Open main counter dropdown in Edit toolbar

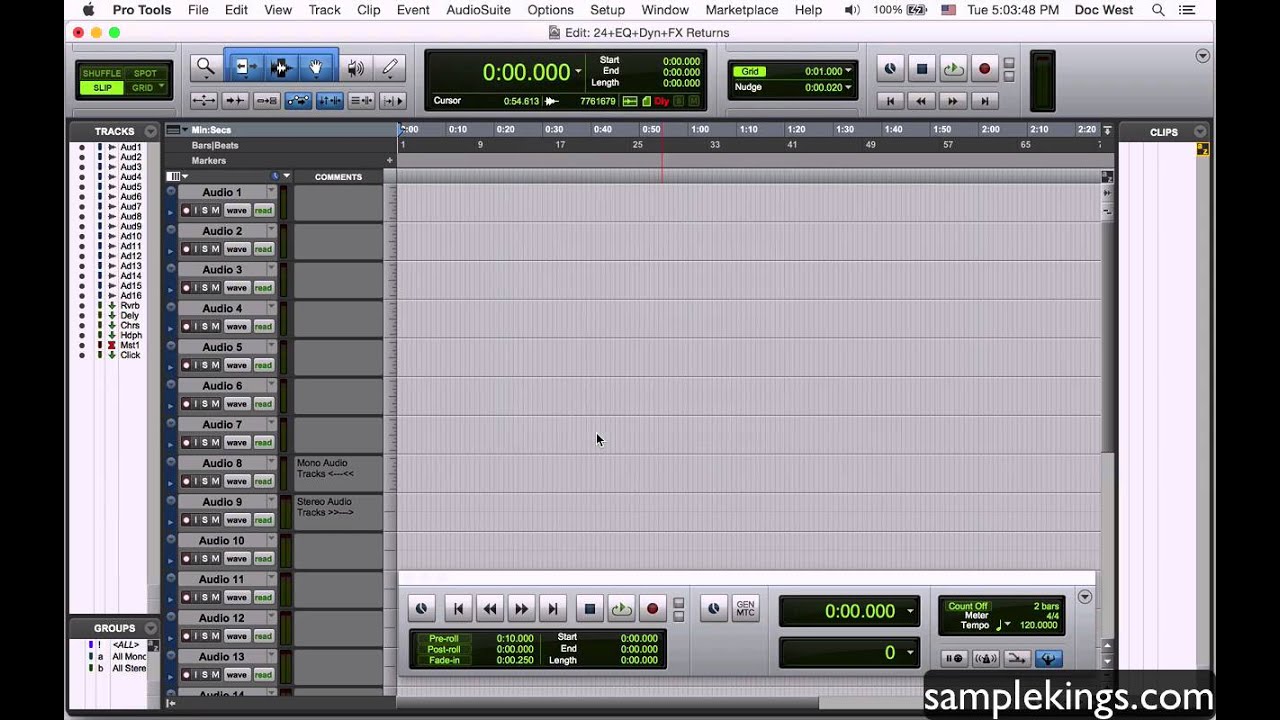click(x=578, y=71)
